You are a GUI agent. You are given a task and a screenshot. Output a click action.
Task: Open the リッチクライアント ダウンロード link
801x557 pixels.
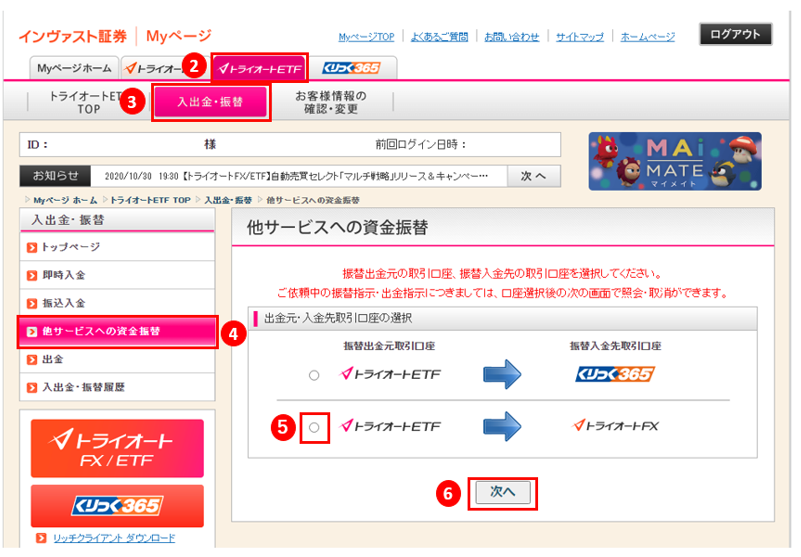coord(114,538)
